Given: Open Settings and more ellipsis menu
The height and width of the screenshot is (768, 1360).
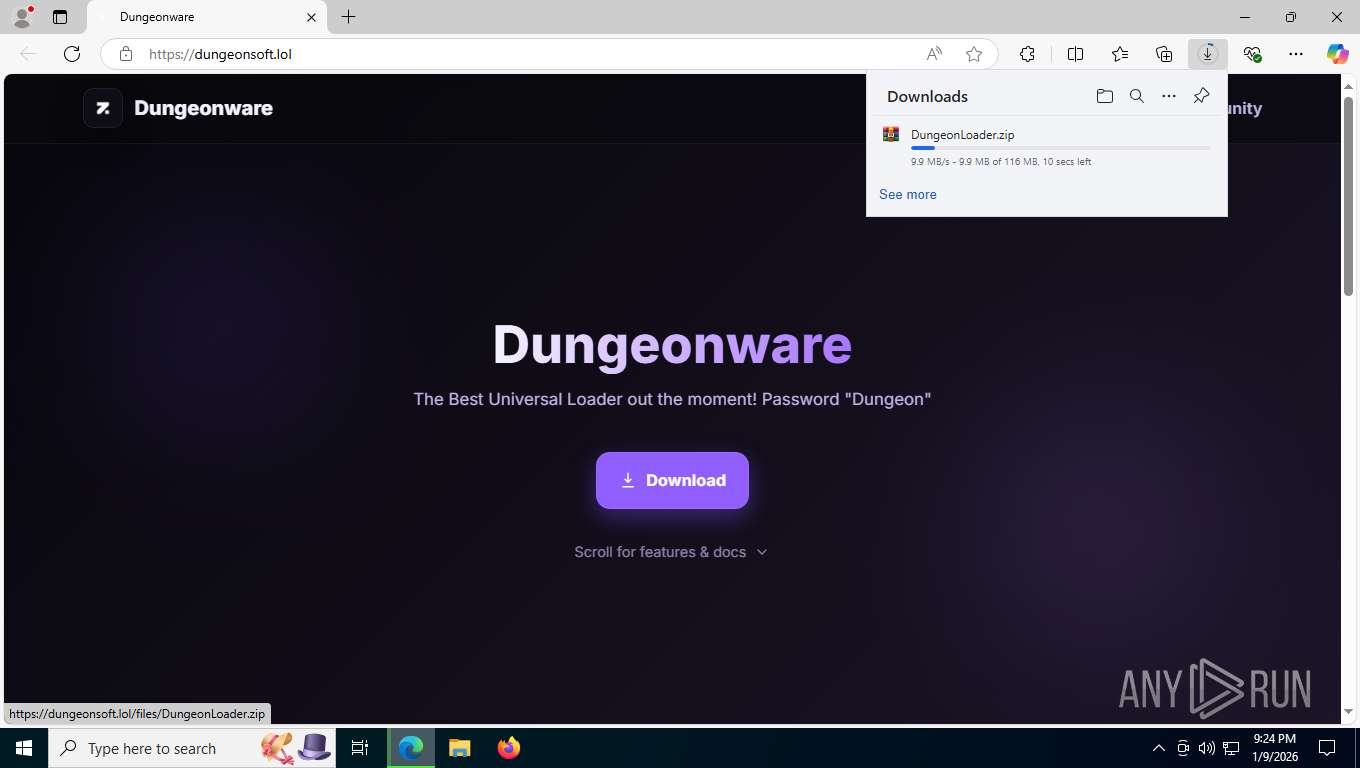Looking at the screenshot, I should click(x=1296, y=54).
